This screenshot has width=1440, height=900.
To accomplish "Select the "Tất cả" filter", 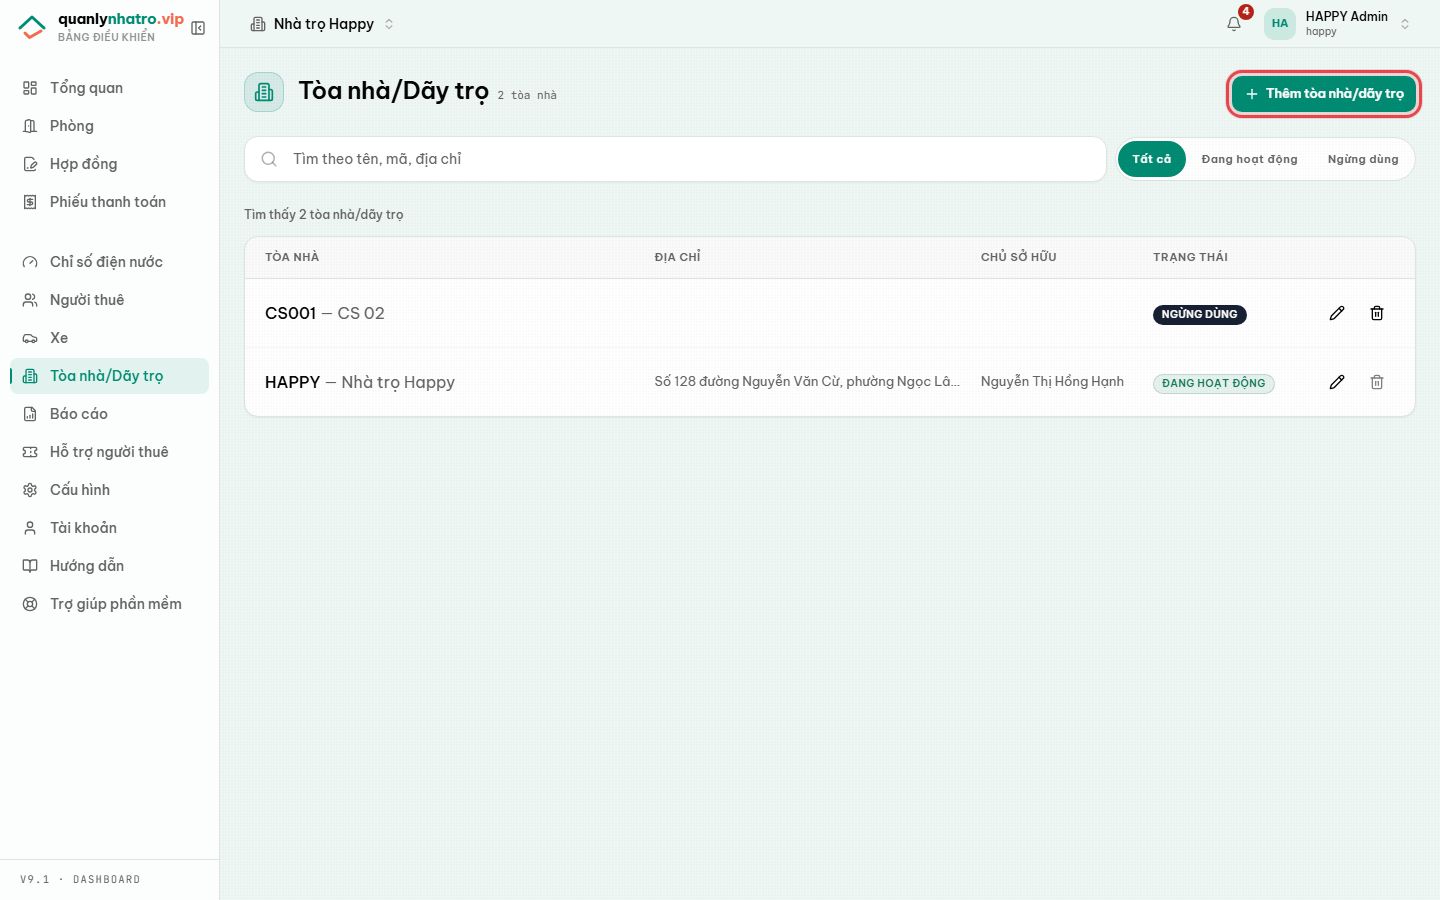I will 1152,159.
